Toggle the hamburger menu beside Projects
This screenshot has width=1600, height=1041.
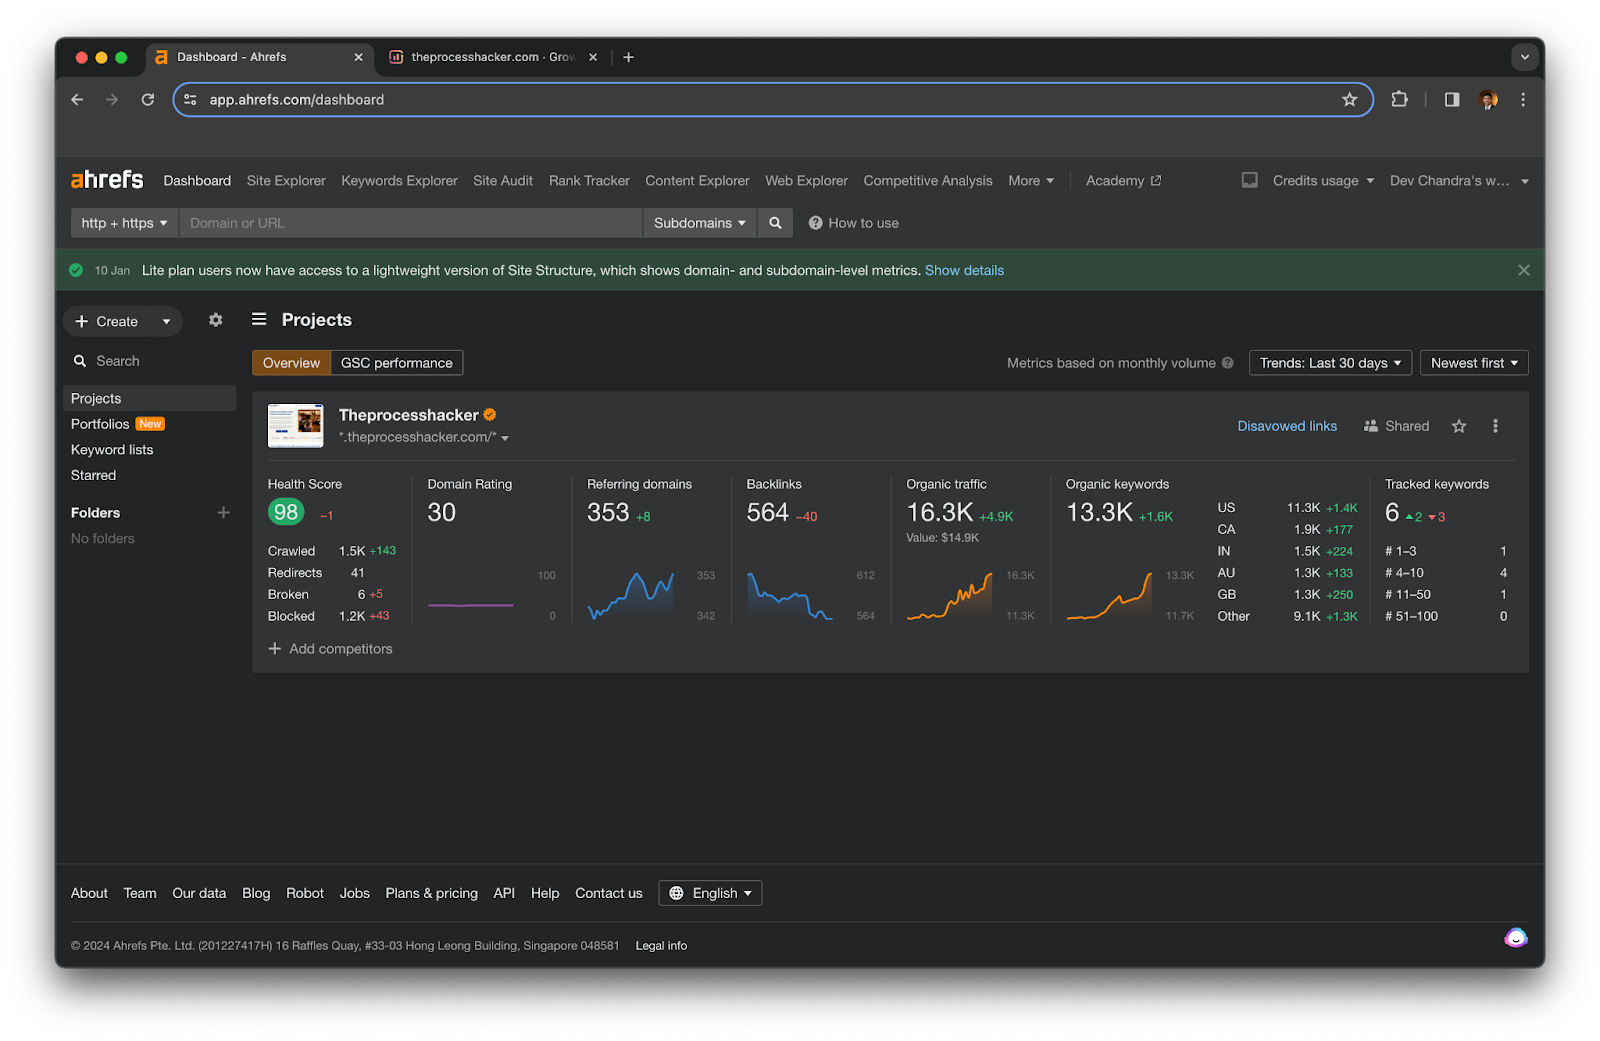click(x=259, y=319)
